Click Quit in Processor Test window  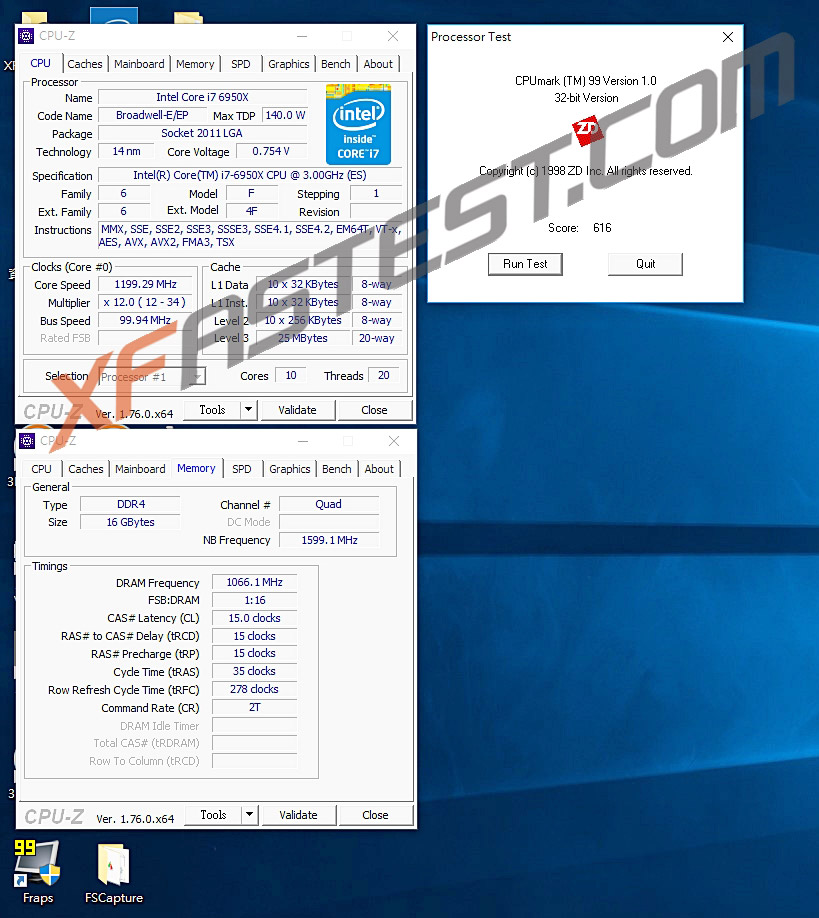(645, 264)
